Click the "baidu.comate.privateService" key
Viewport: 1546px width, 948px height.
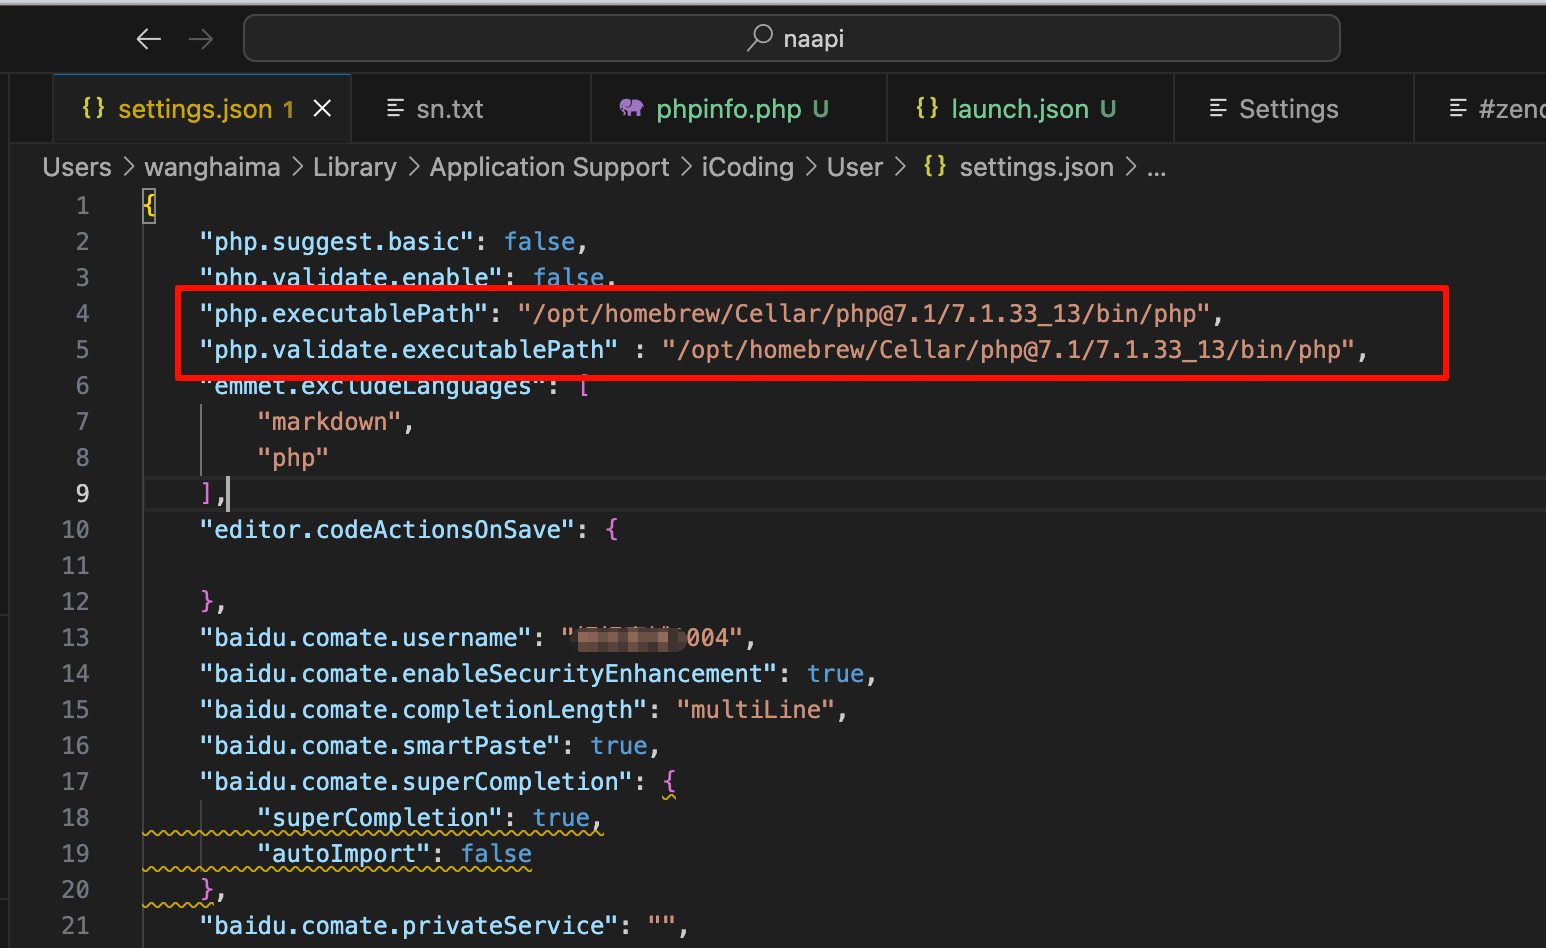click(409, 926)
